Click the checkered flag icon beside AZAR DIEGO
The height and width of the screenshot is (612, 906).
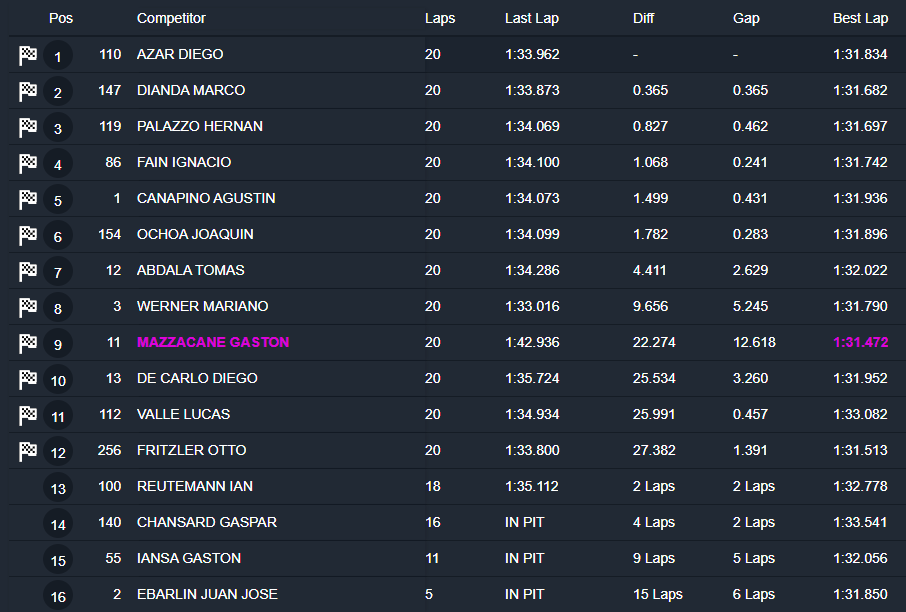click(28, 55)
